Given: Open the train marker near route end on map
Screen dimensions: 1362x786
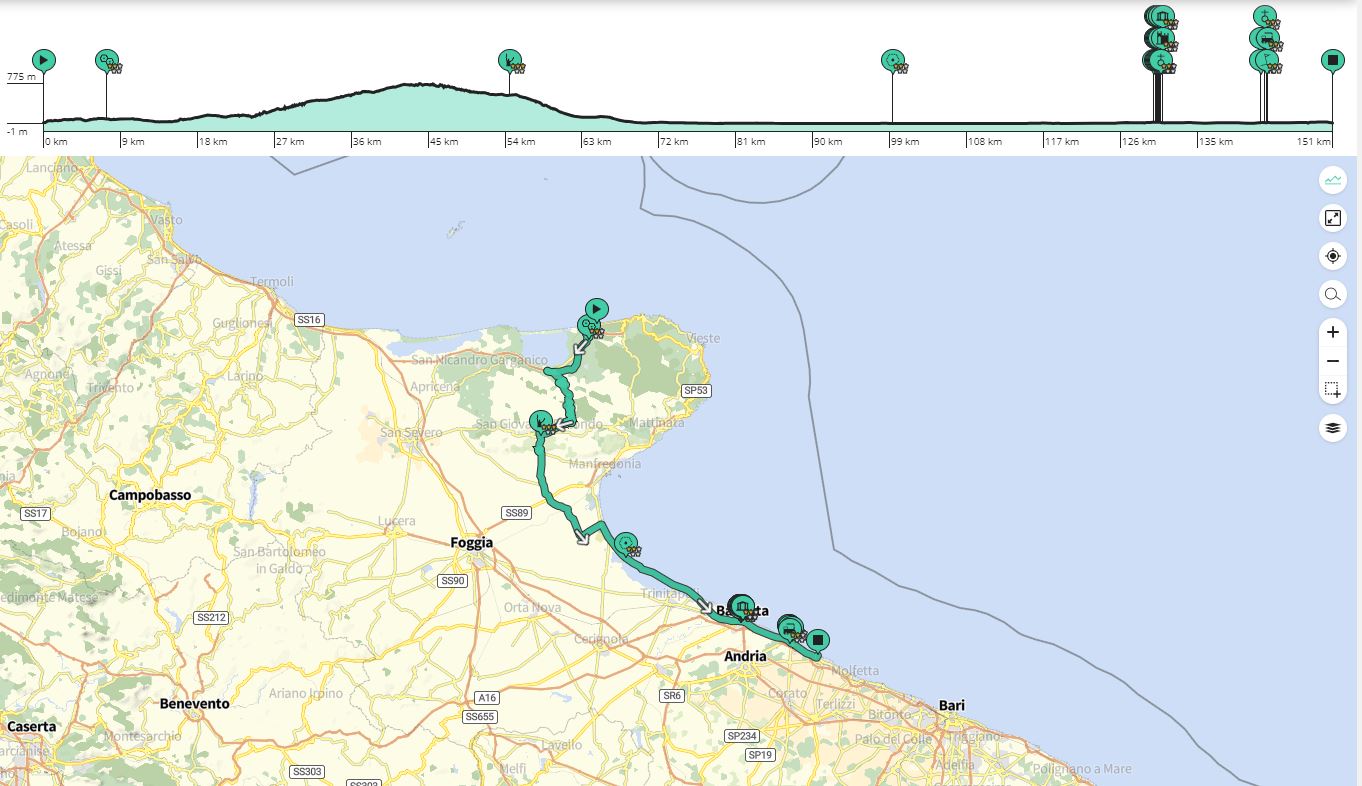Looking at the screenshot, I should (x=790, y=628).
